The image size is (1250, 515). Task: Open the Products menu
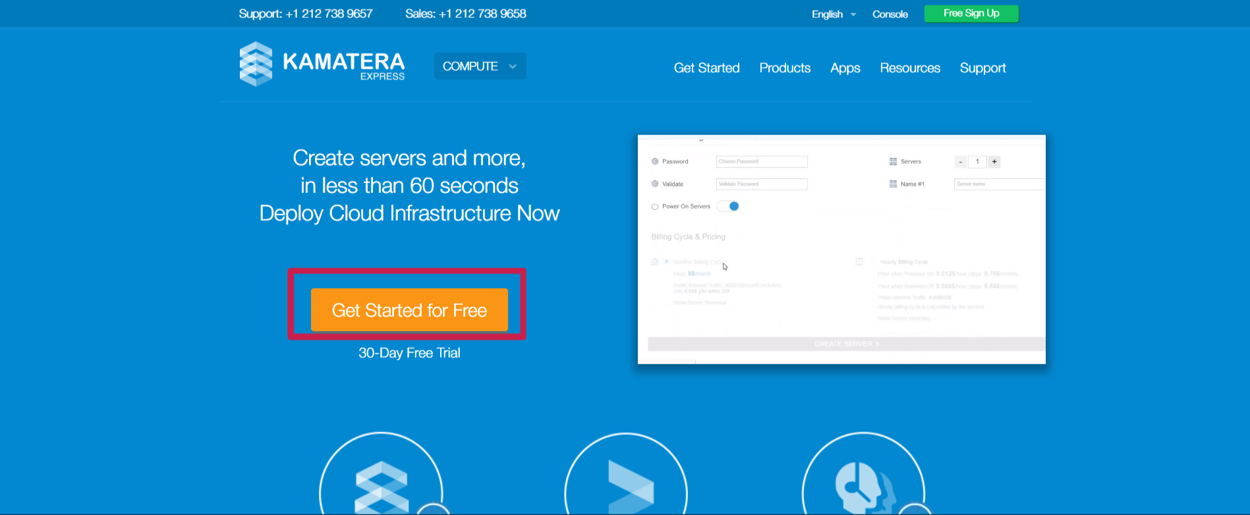tap(785, 68)
